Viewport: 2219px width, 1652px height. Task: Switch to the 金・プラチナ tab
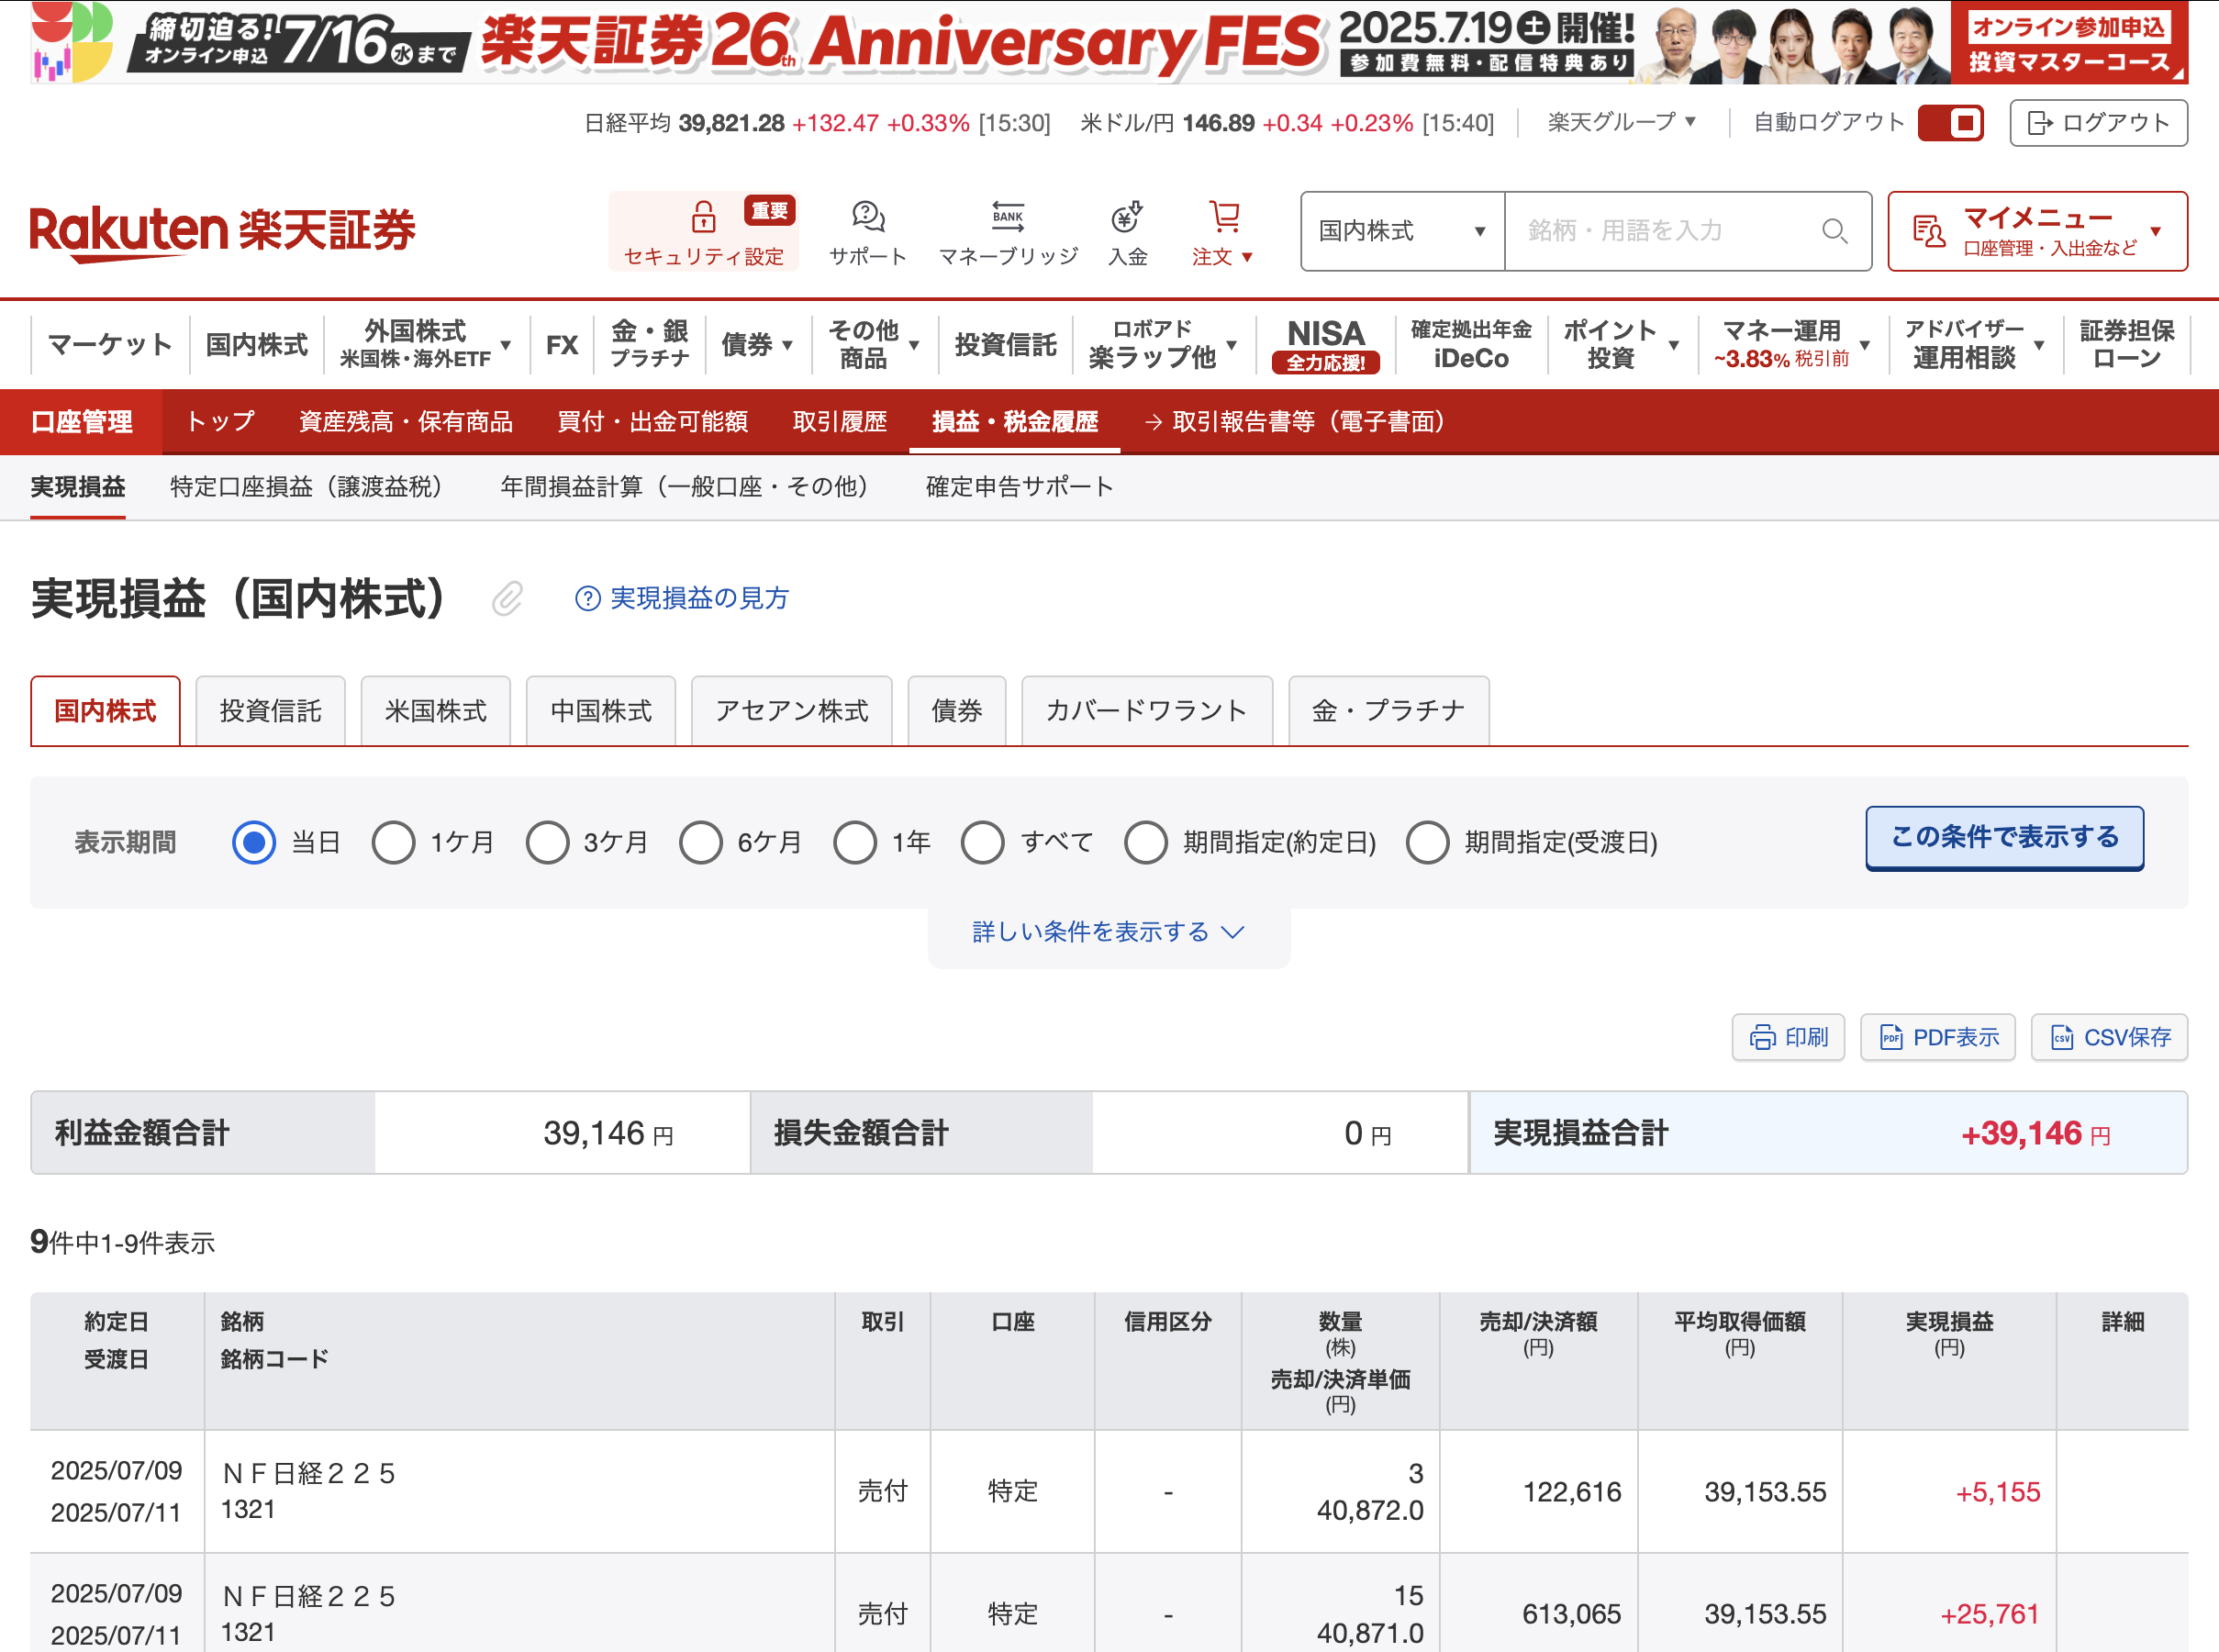tap(1388, 711)
